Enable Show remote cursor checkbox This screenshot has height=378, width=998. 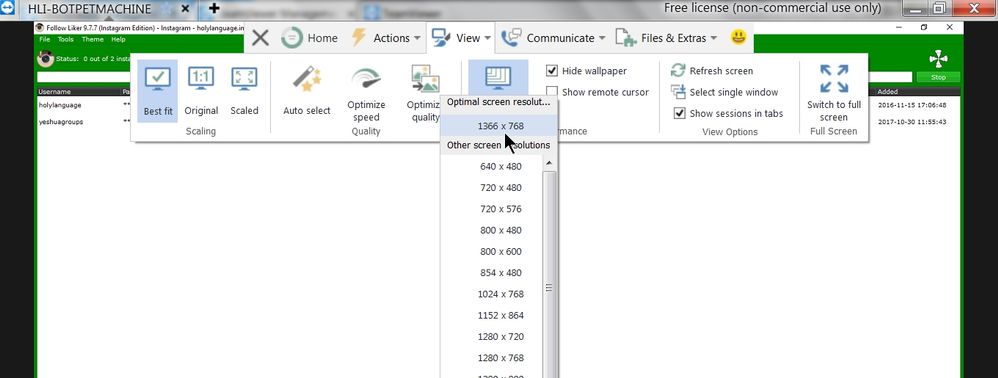pyautogui.click(x=552, y=92)
